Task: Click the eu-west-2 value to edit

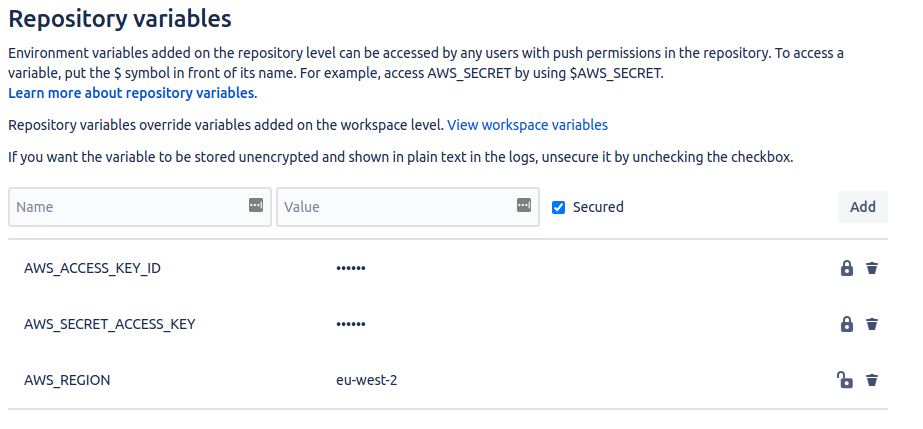Action: coord(367,380)
